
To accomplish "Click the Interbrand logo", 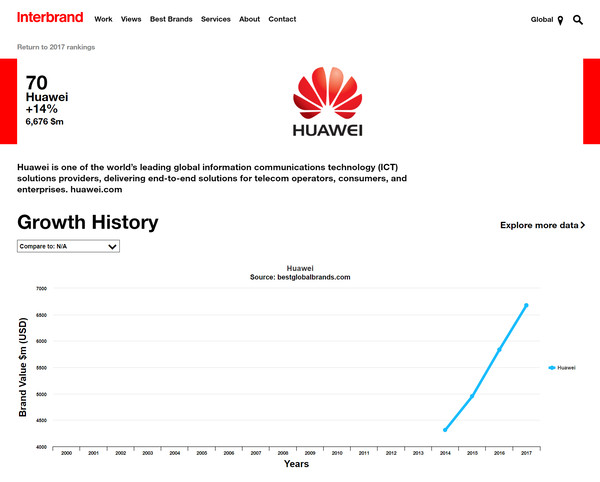I will pyautogui.click(x=50, y=17).
